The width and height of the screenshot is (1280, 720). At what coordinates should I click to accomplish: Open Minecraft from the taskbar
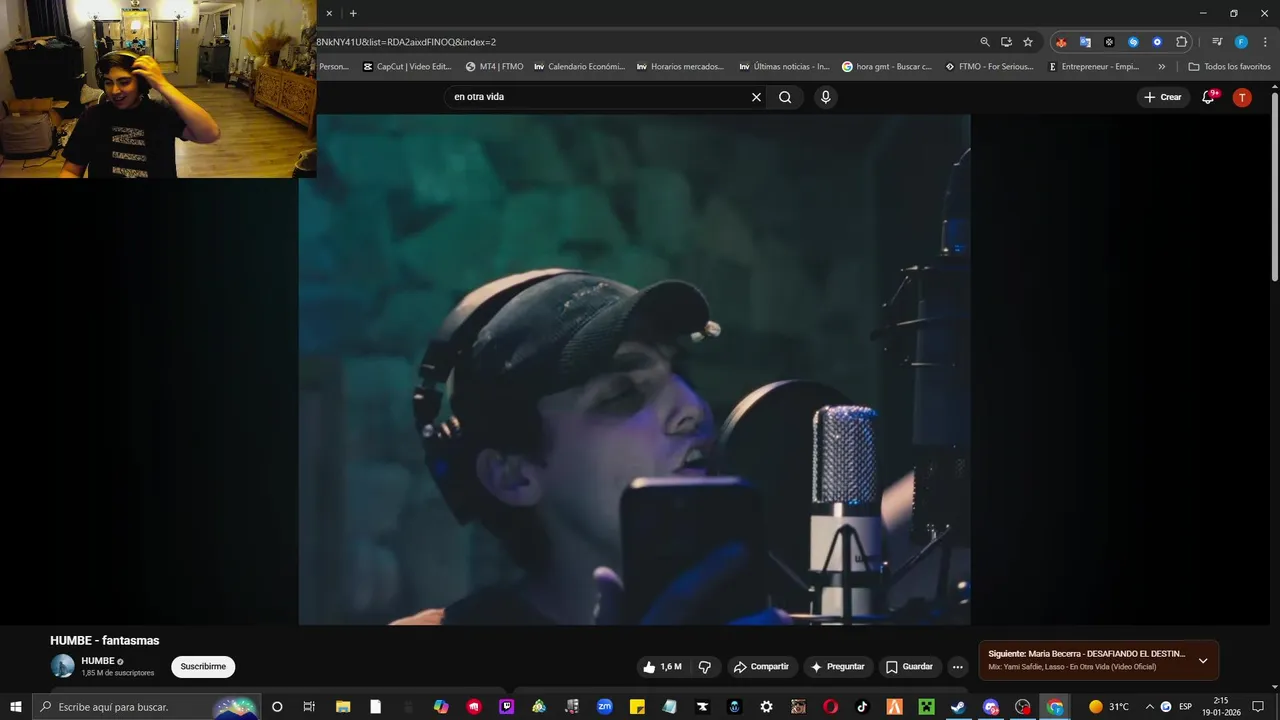[927, 707]
